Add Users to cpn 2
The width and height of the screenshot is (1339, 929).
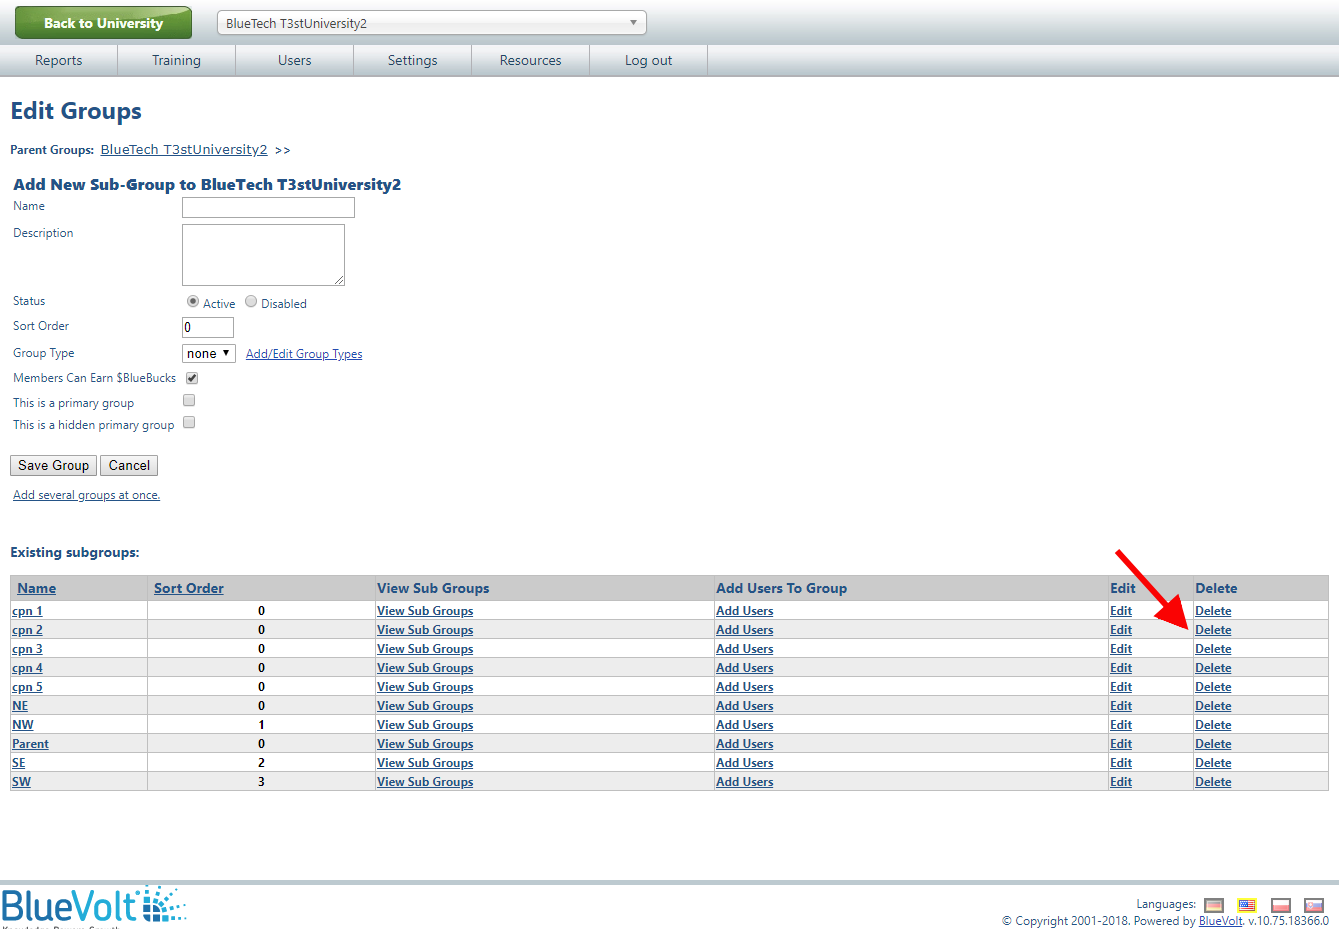pos(745,630)
